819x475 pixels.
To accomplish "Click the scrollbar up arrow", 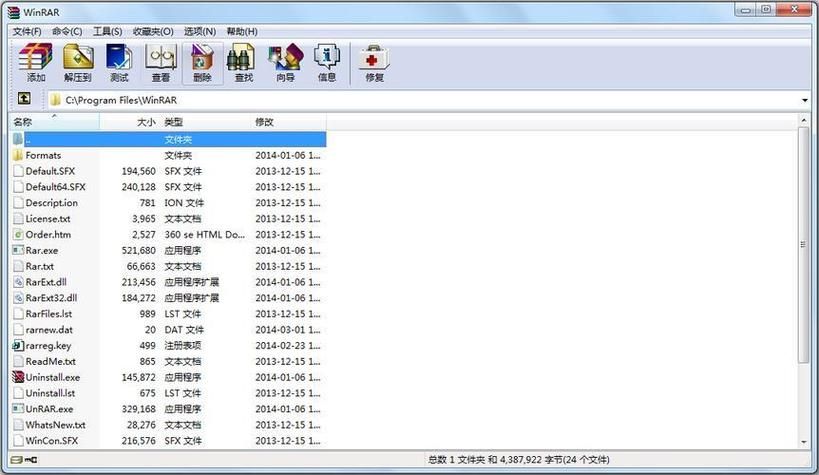I will (x=803, y=121).
